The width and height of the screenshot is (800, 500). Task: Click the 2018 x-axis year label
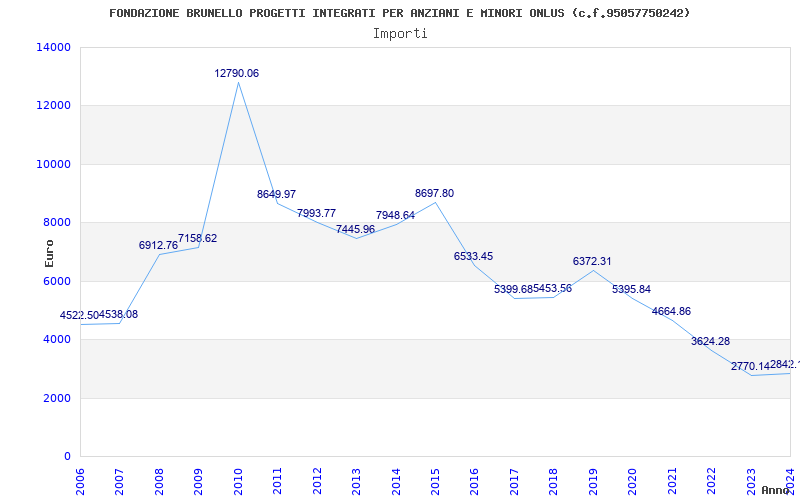(x=554, y=481)
